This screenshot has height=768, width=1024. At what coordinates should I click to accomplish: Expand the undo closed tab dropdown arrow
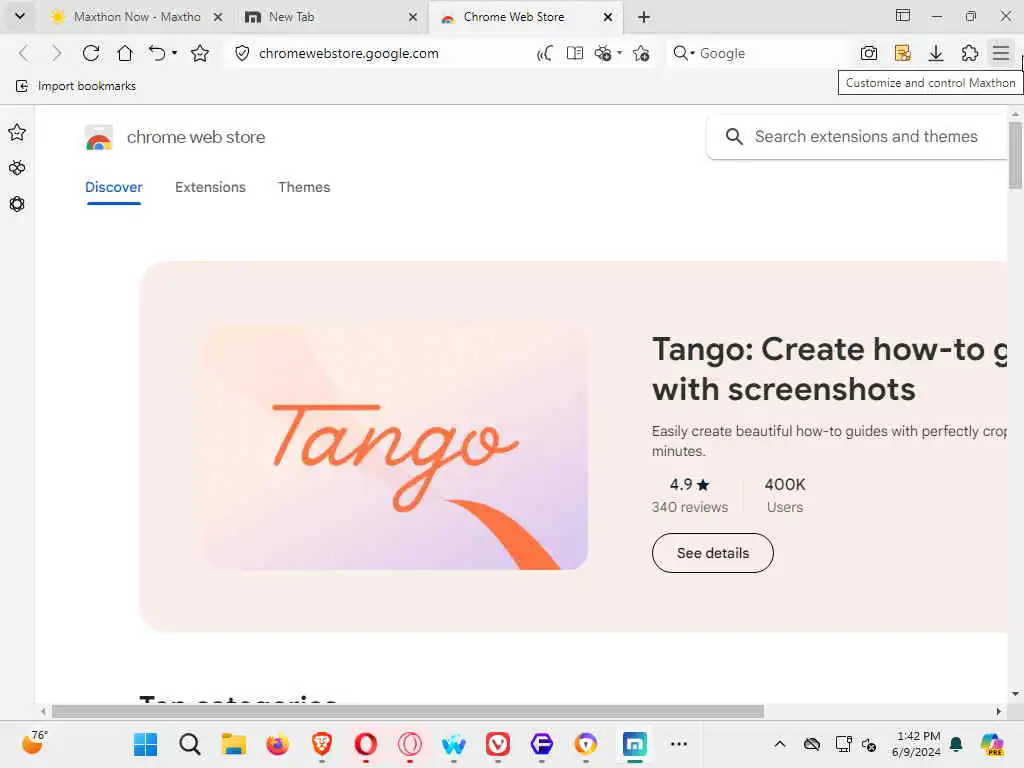[174, 53]
